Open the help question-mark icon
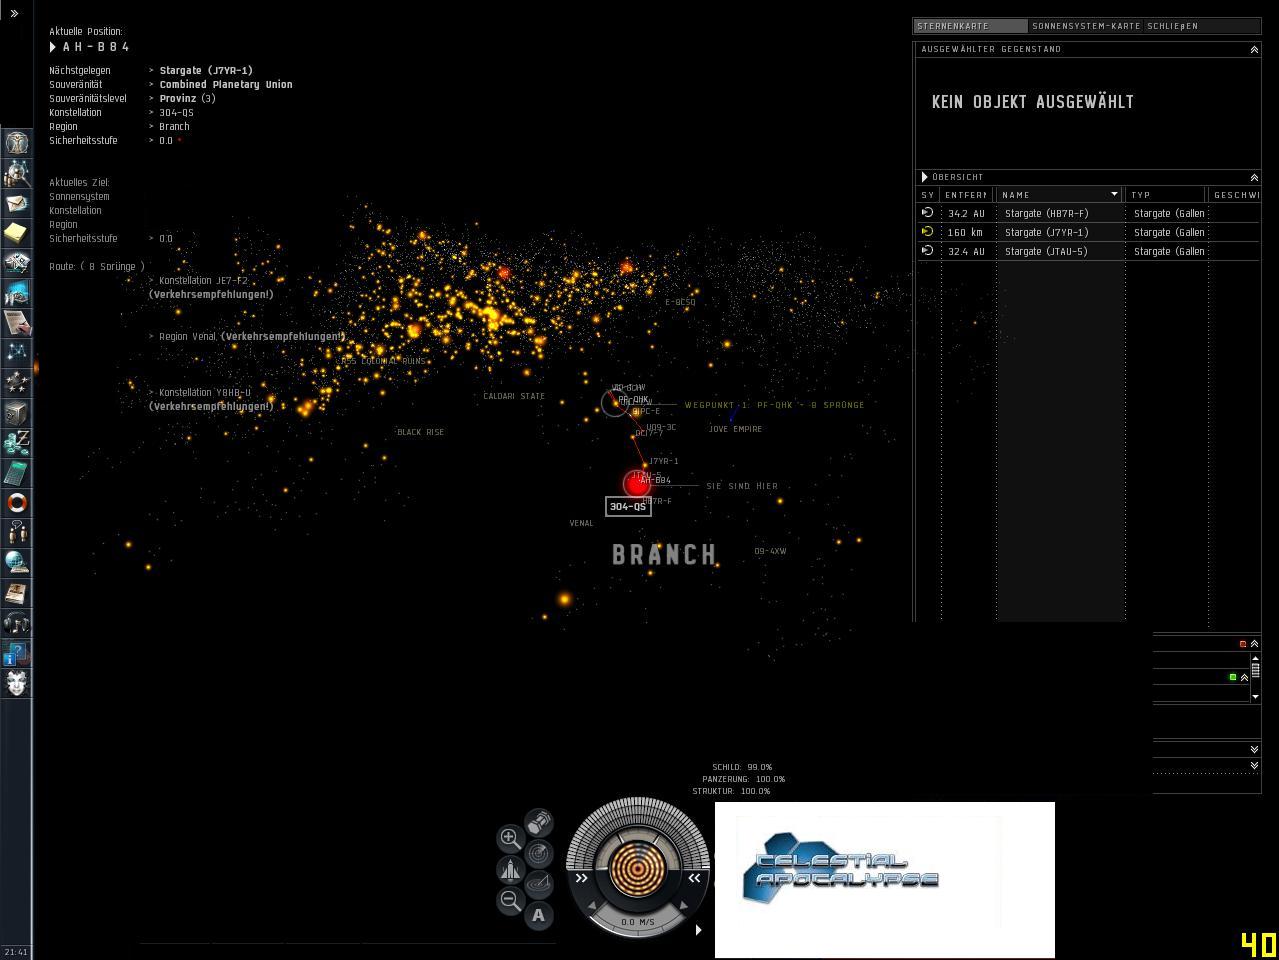Screen dimensions: 1279x960 click(17, 653)
